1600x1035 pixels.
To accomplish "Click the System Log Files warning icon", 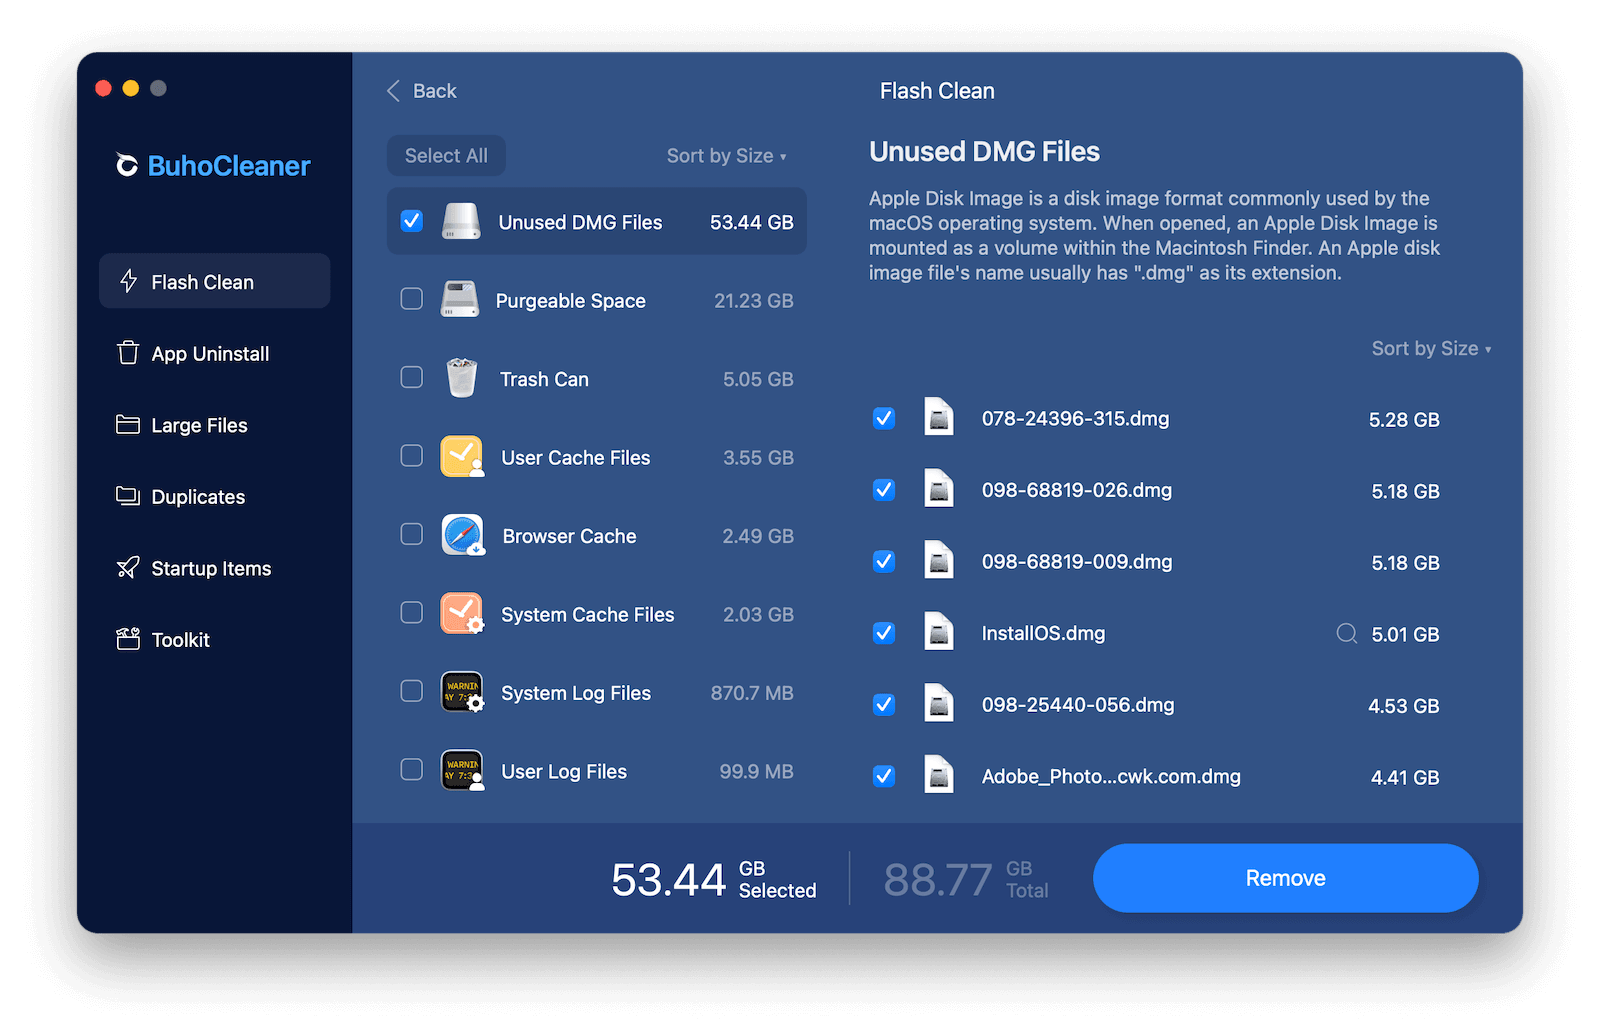I will point(462,692).
